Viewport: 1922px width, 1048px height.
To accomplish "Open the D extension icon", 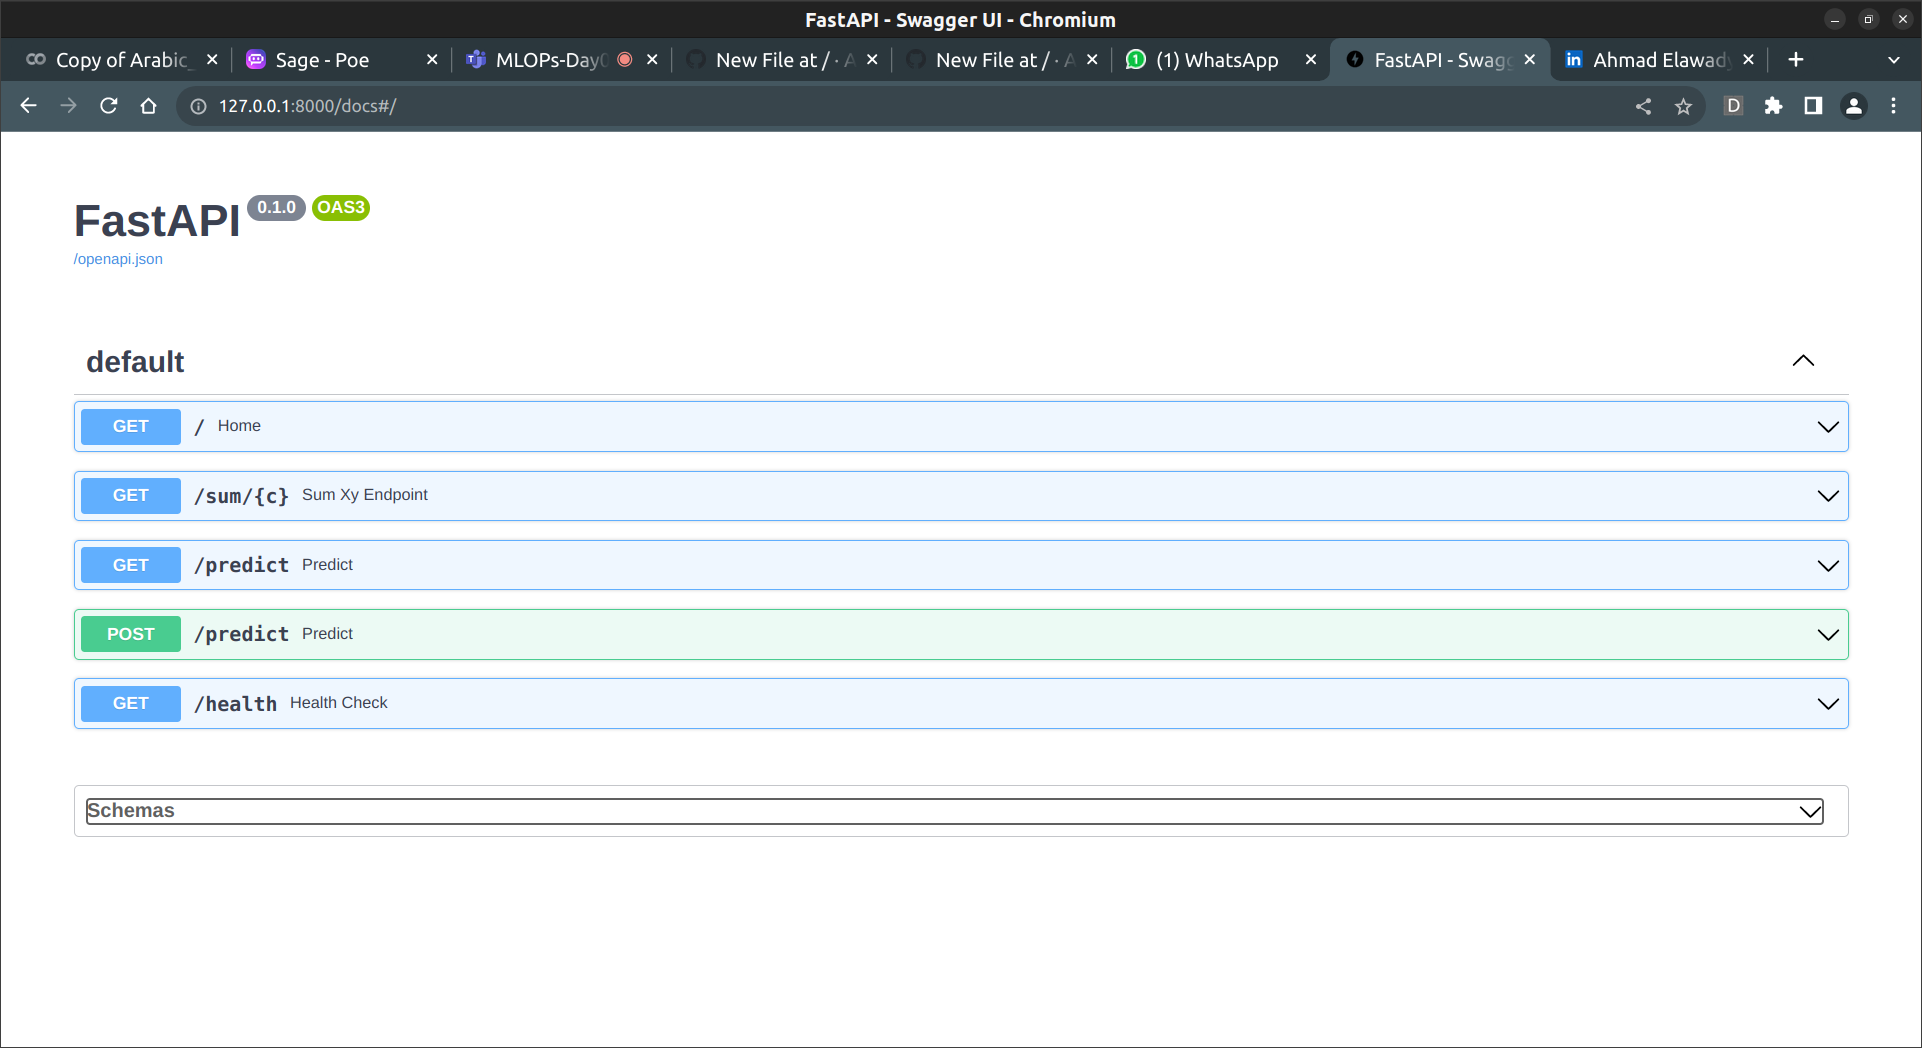I will coord(1733,106).
